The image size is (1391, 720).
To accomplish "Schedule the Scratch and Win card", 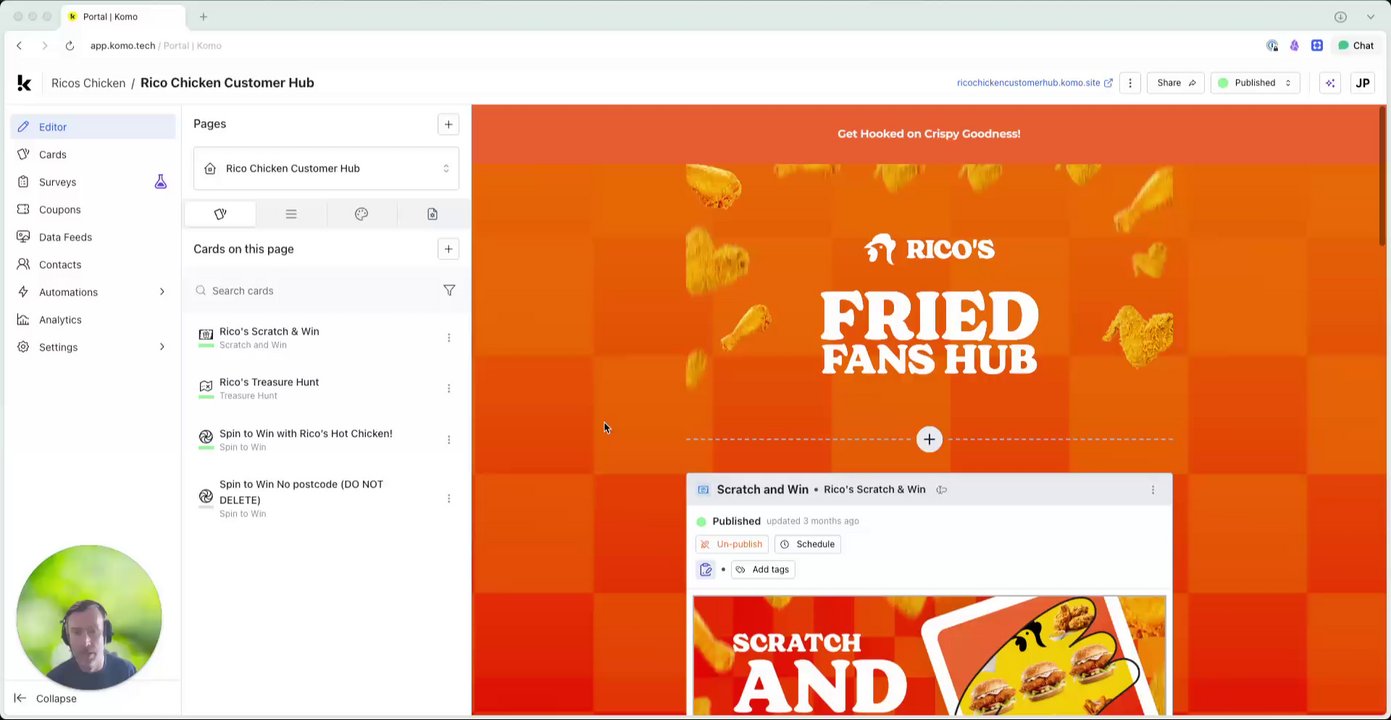I will pos(807,545).
